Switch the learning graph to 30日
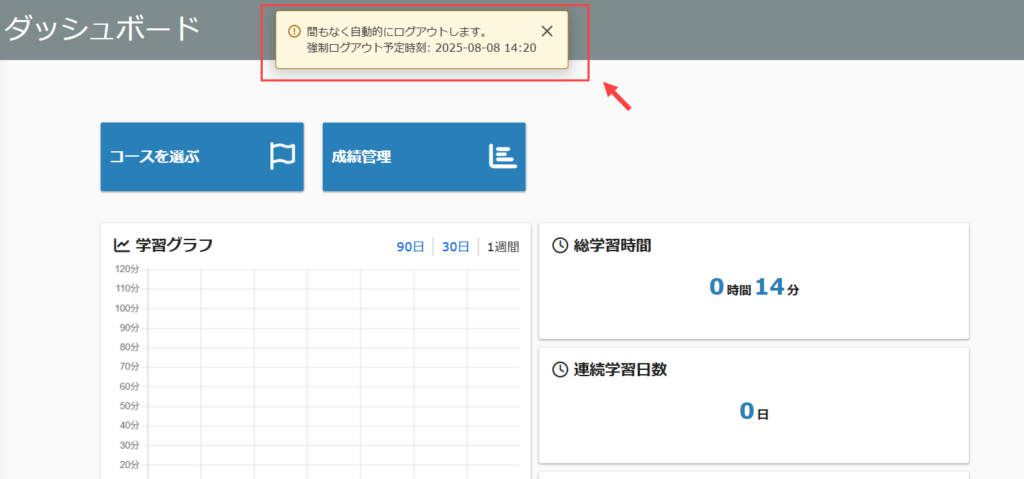This screenshot has width=1024, height=479. point(456,247)
